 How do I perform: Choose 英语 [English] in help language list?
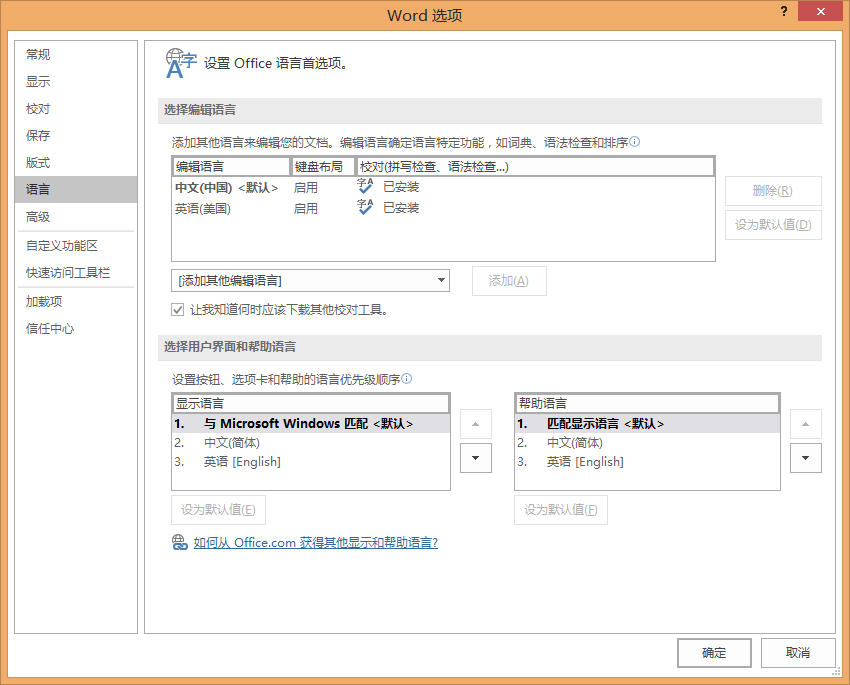[x=584, y=462]
